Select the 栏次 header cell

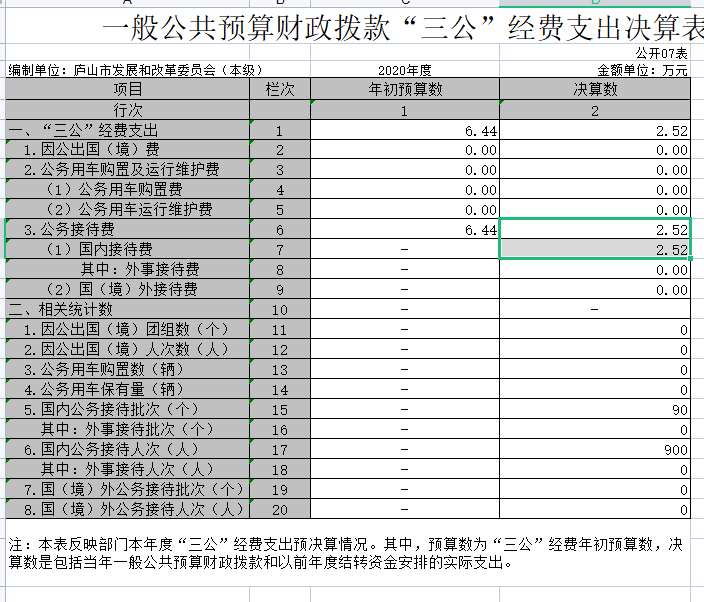(280, 90)
